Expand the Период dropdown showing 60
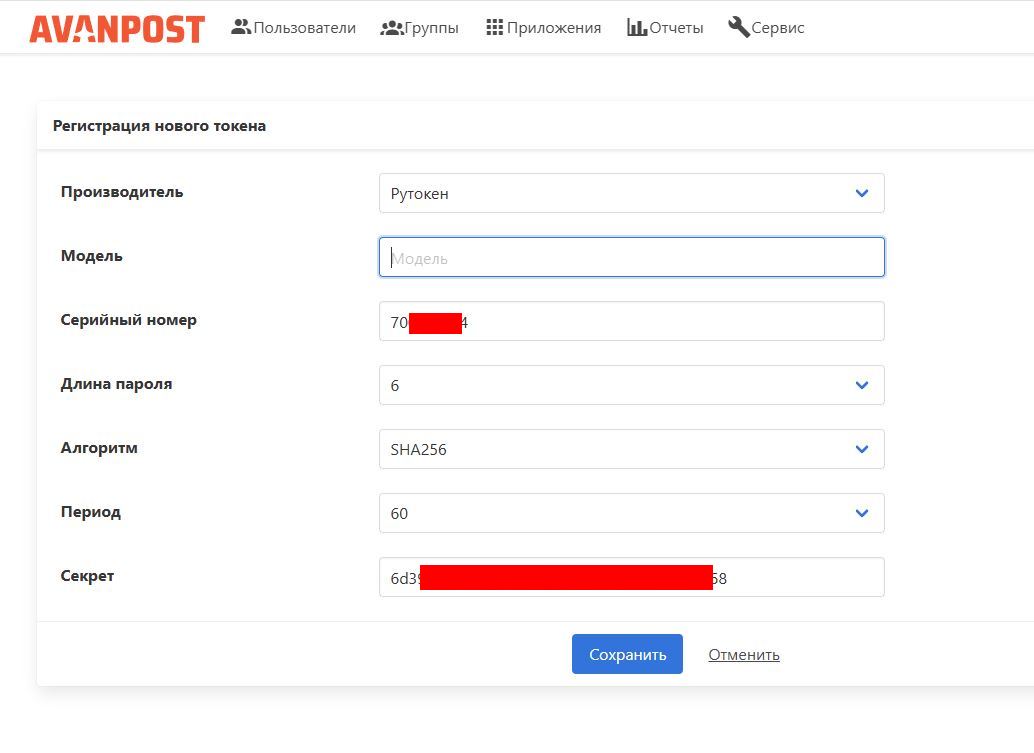Screen dimensions: 1034x753 (x=632, y=513)
